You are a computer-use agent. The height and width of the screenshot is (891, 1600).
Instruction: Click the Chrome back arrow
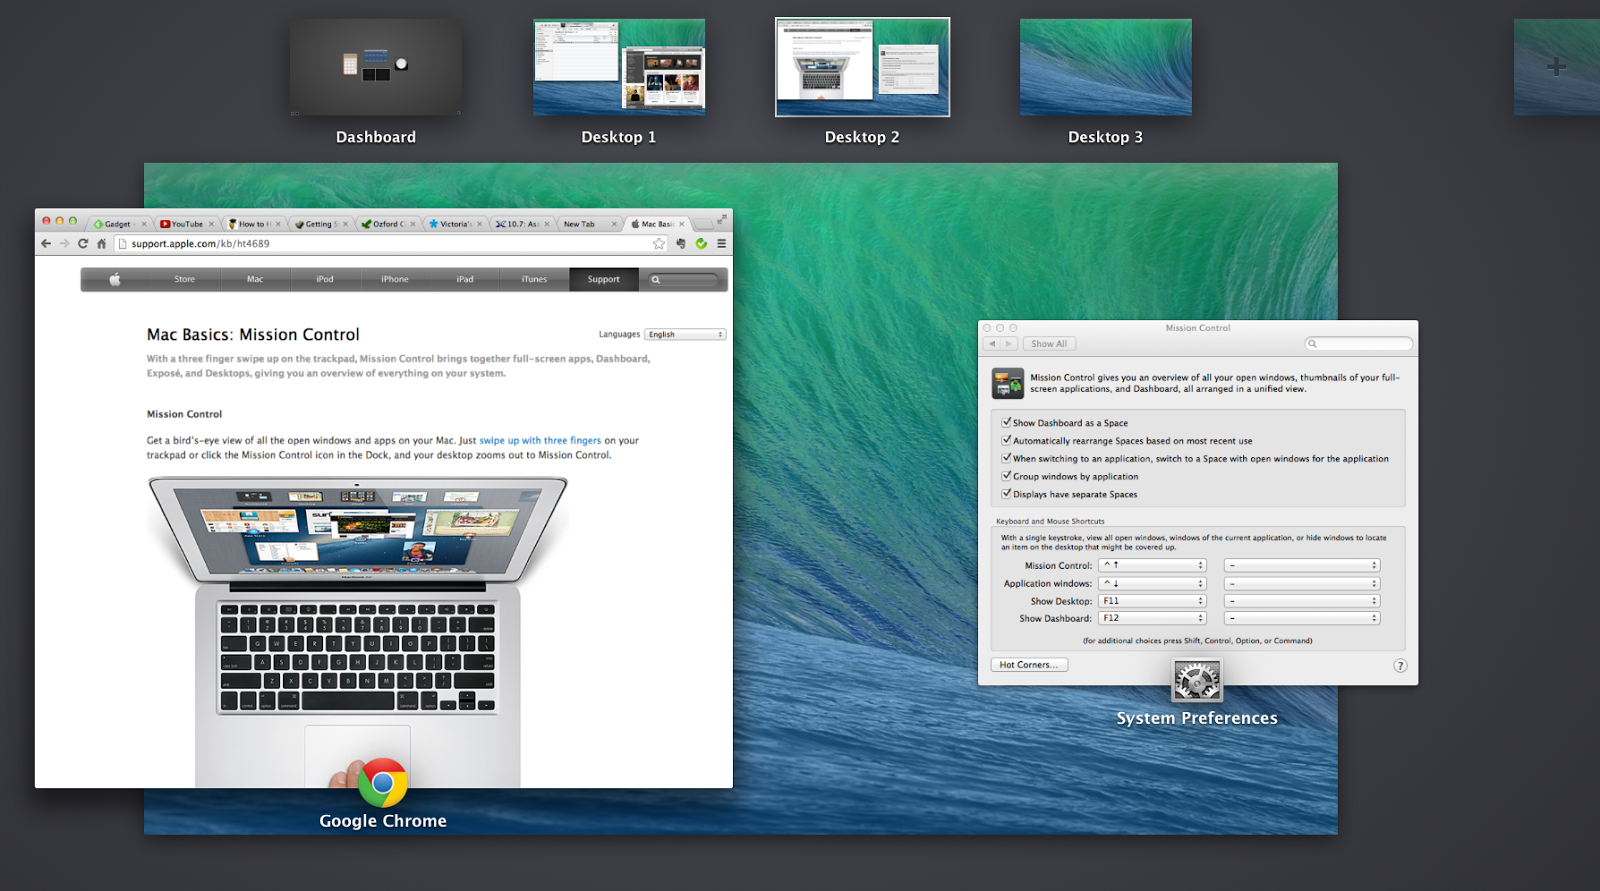pos(46,243)
